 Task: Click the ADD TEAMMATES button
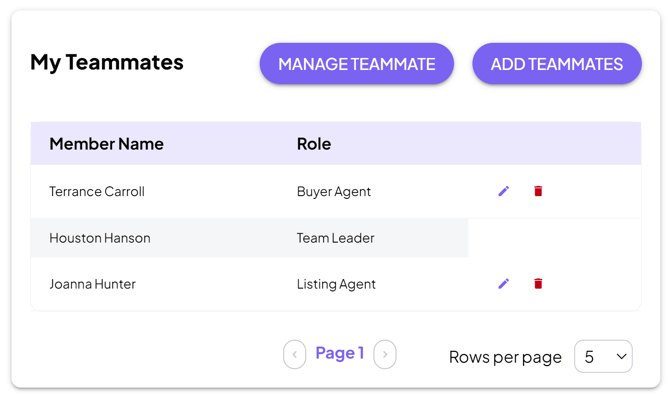point(557,64)
